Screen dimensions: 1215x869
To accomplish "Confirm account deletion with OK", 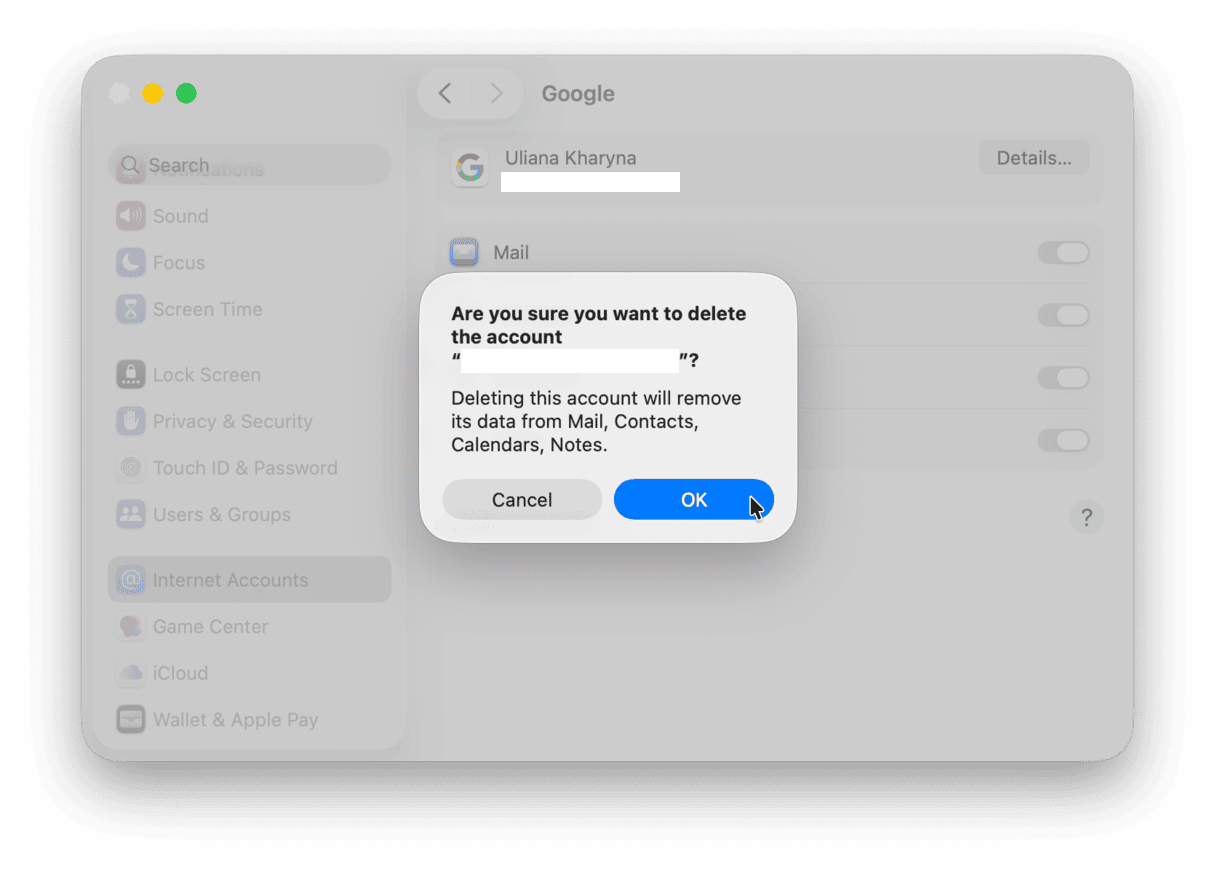I will tap(694, 500).
